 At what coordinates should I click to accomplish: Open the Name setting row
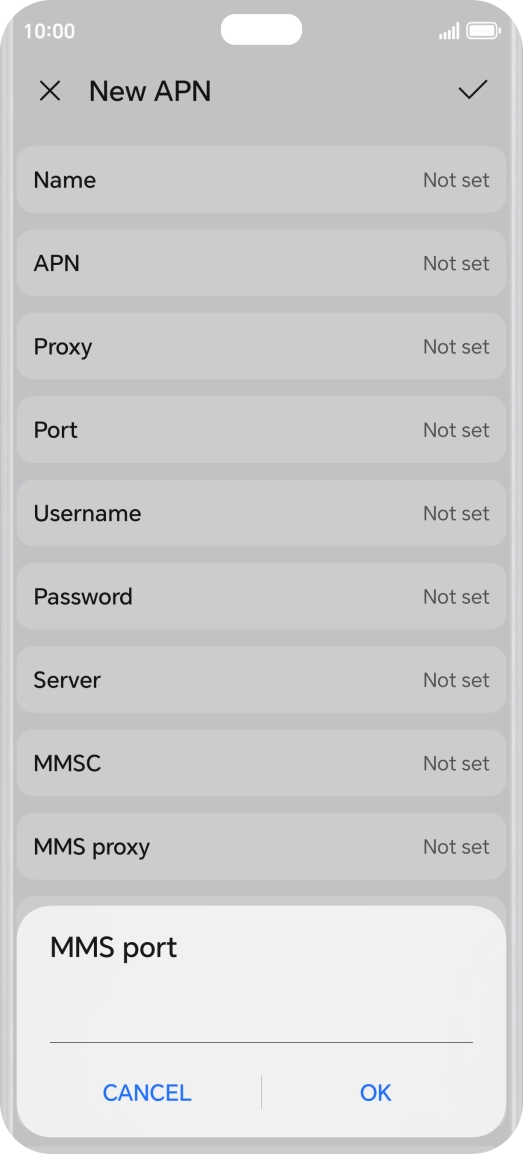tap(261, 180)
